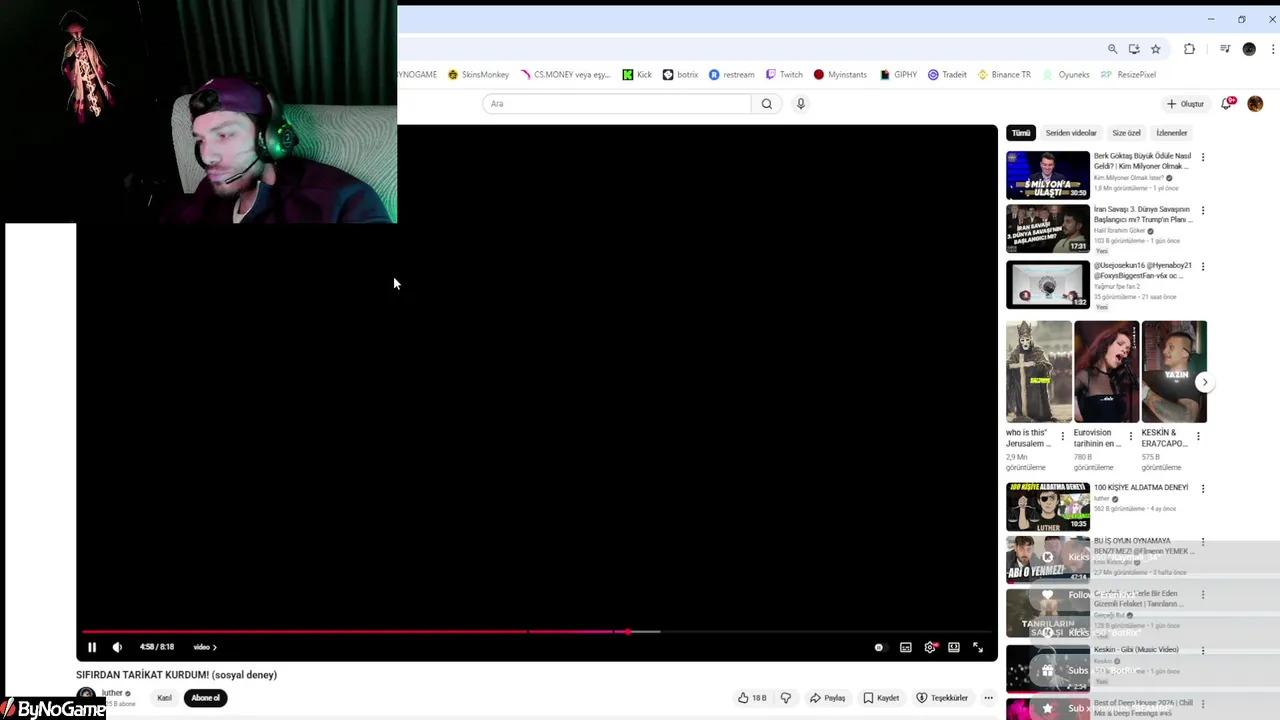The image size is (1280, 720).
Task: Open the Eurovision tarihinin short
Action: [1107, 372]
